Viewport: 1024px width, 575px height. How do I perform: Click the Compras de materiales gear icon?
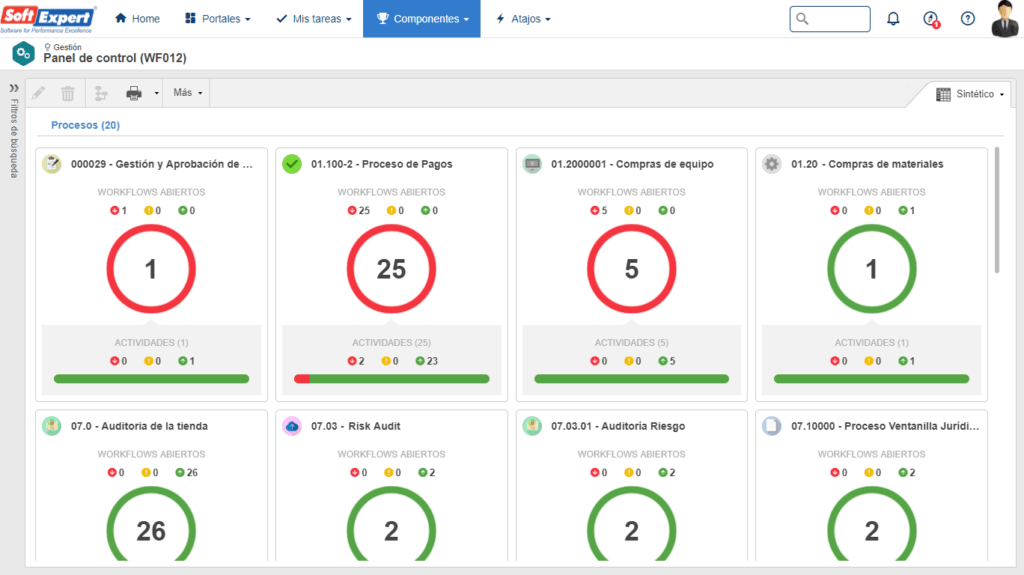click(772, 164)
